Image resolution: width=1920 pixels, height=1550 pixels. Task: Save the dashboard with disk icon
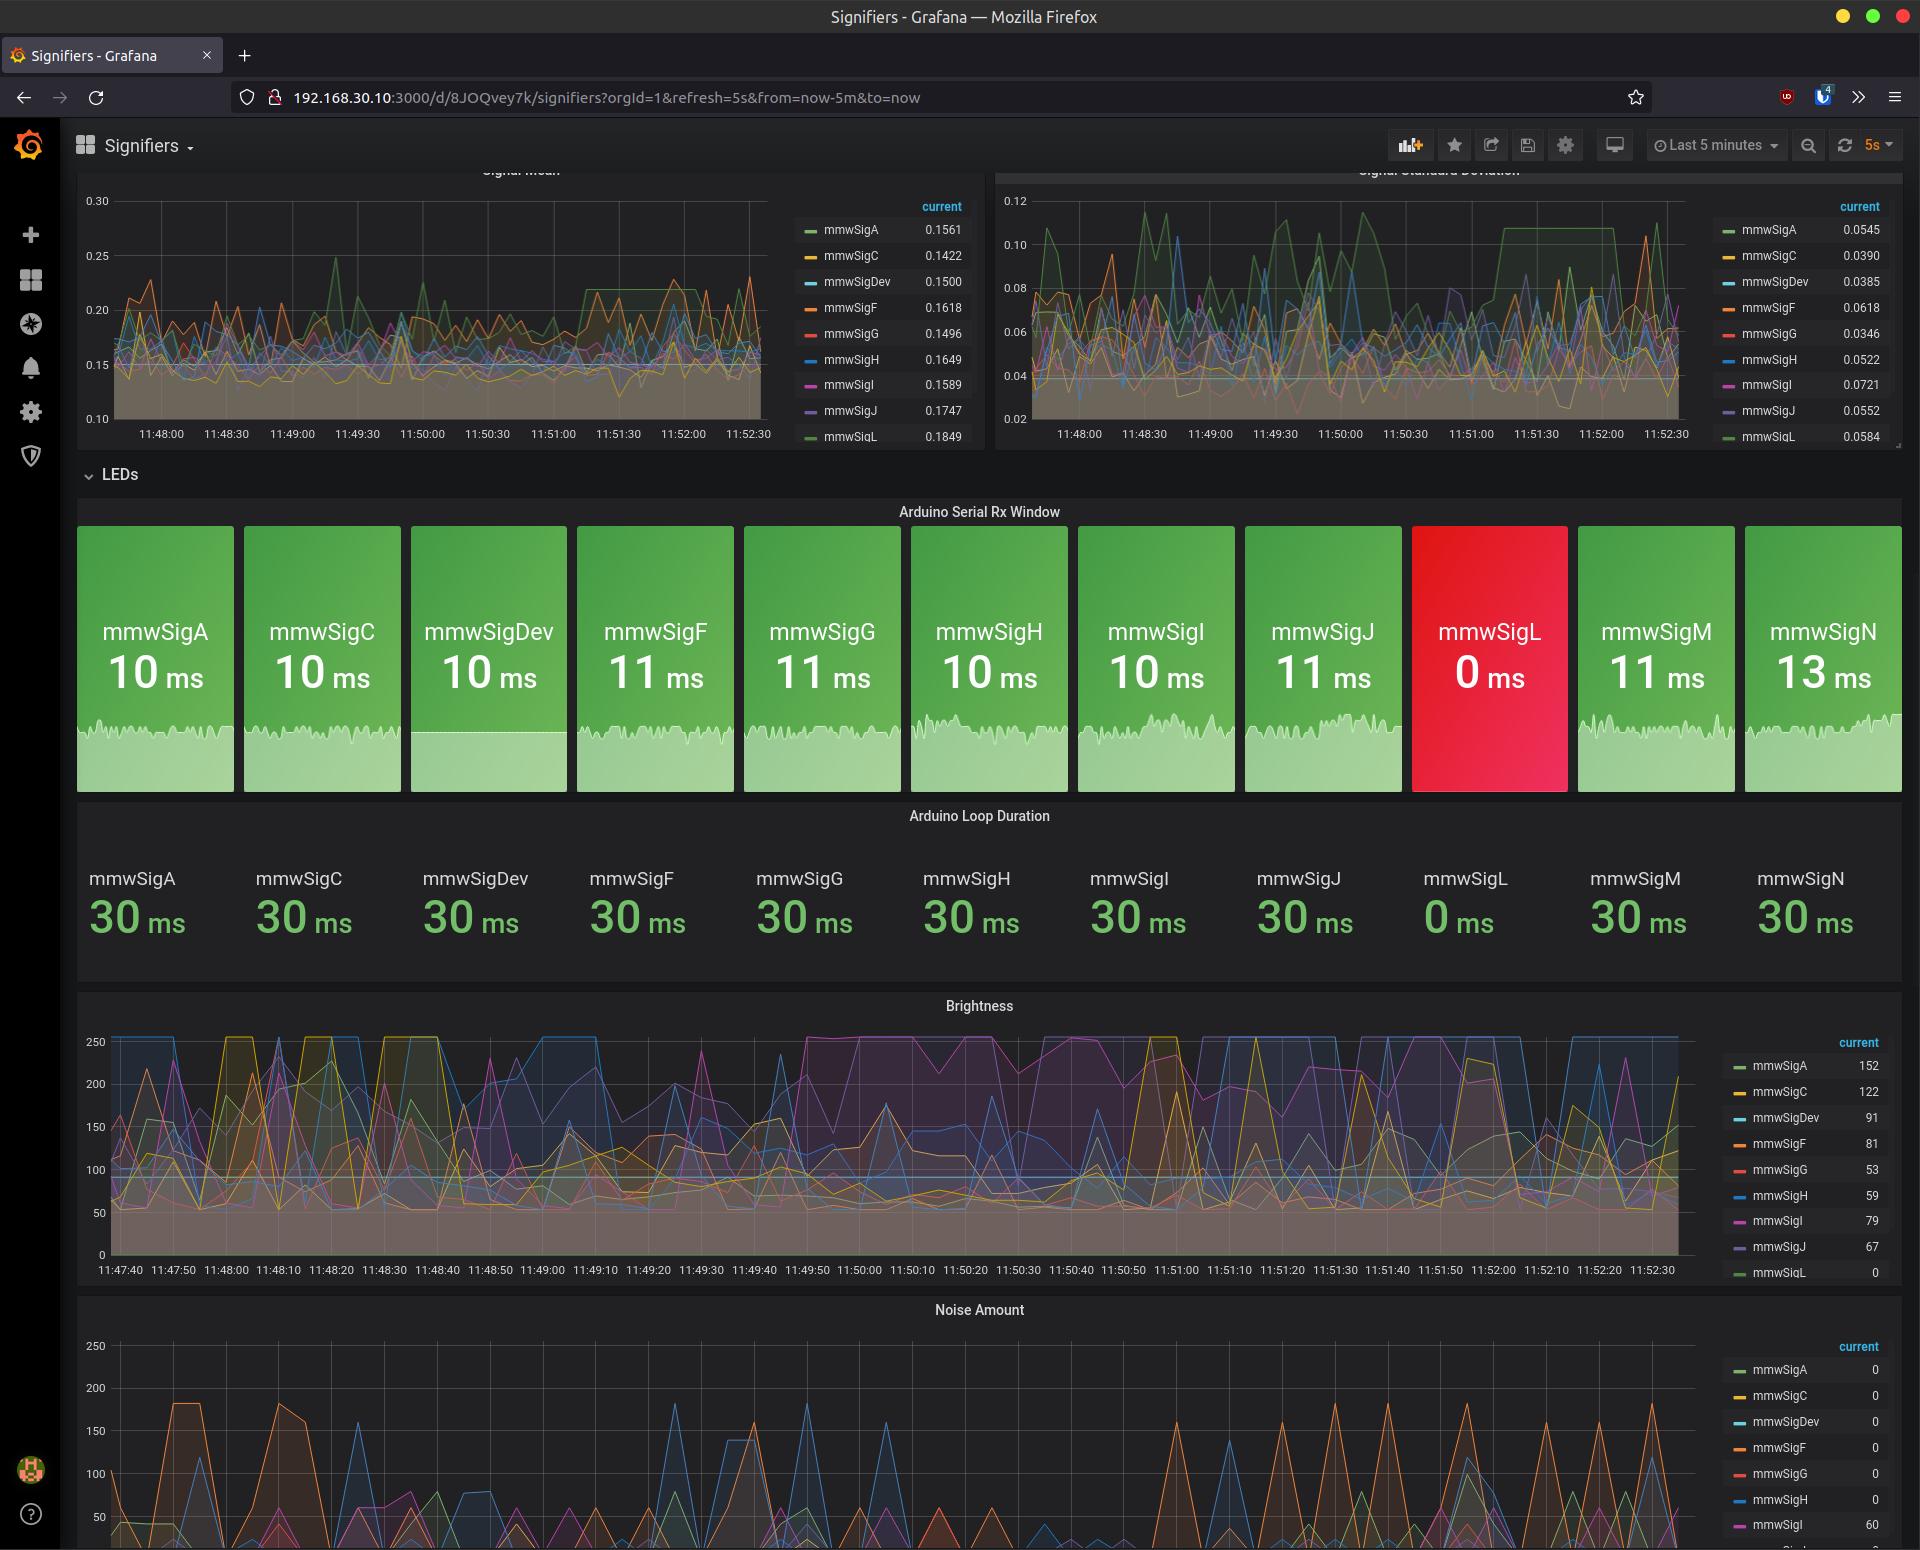[x=1528, y=146]
